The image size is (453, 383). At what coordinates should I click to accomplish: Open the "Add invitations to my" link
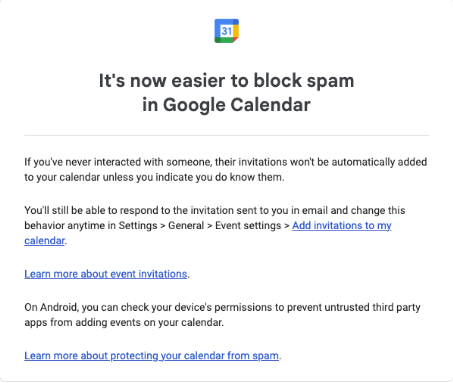point(342,225)
